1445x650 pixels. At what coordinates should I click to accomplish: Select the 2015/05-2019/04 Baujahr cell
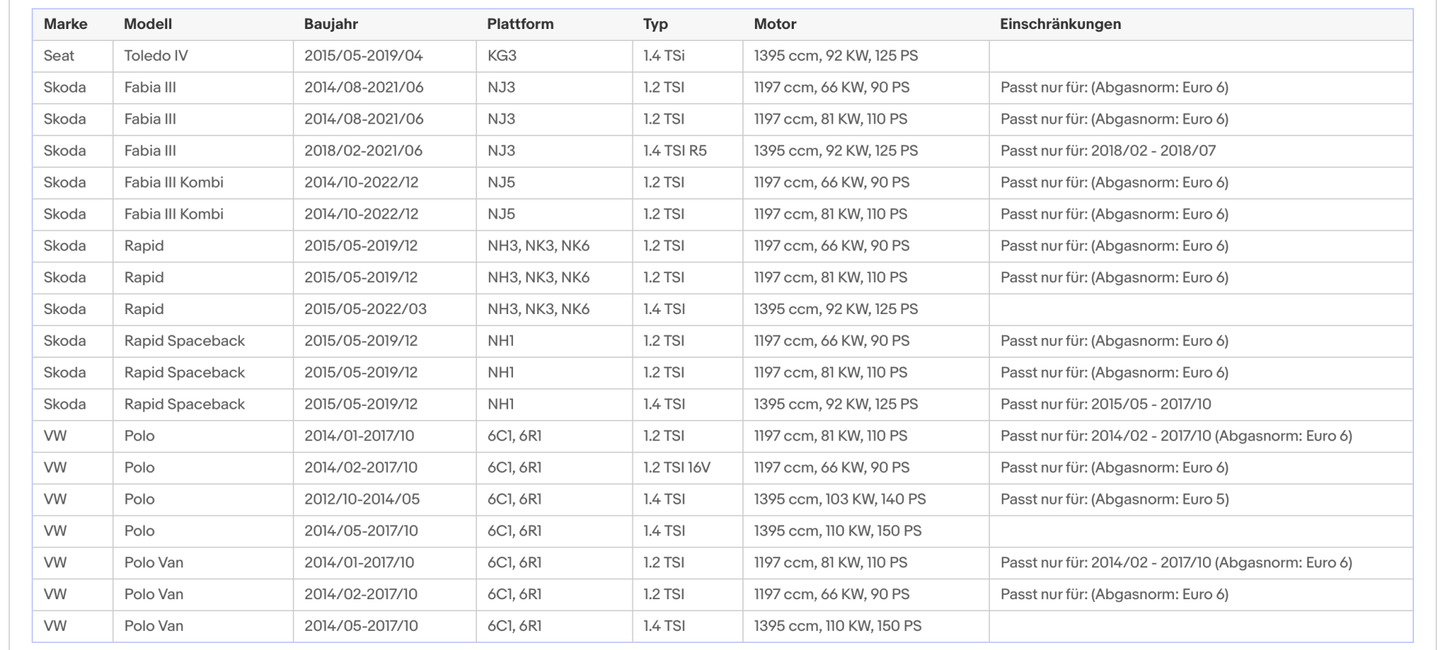363,56
